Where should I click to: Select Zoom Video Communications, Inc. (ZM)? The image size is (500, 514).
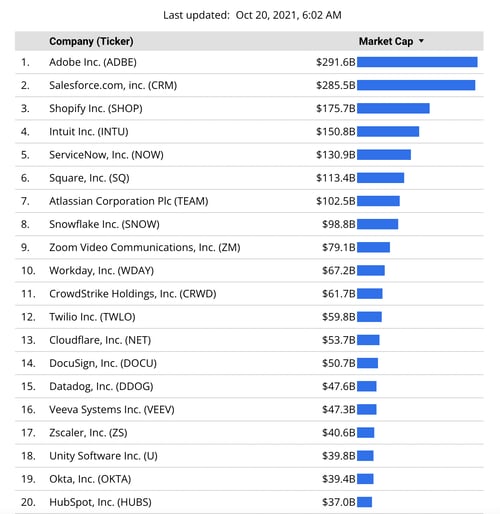pos(145,247)
